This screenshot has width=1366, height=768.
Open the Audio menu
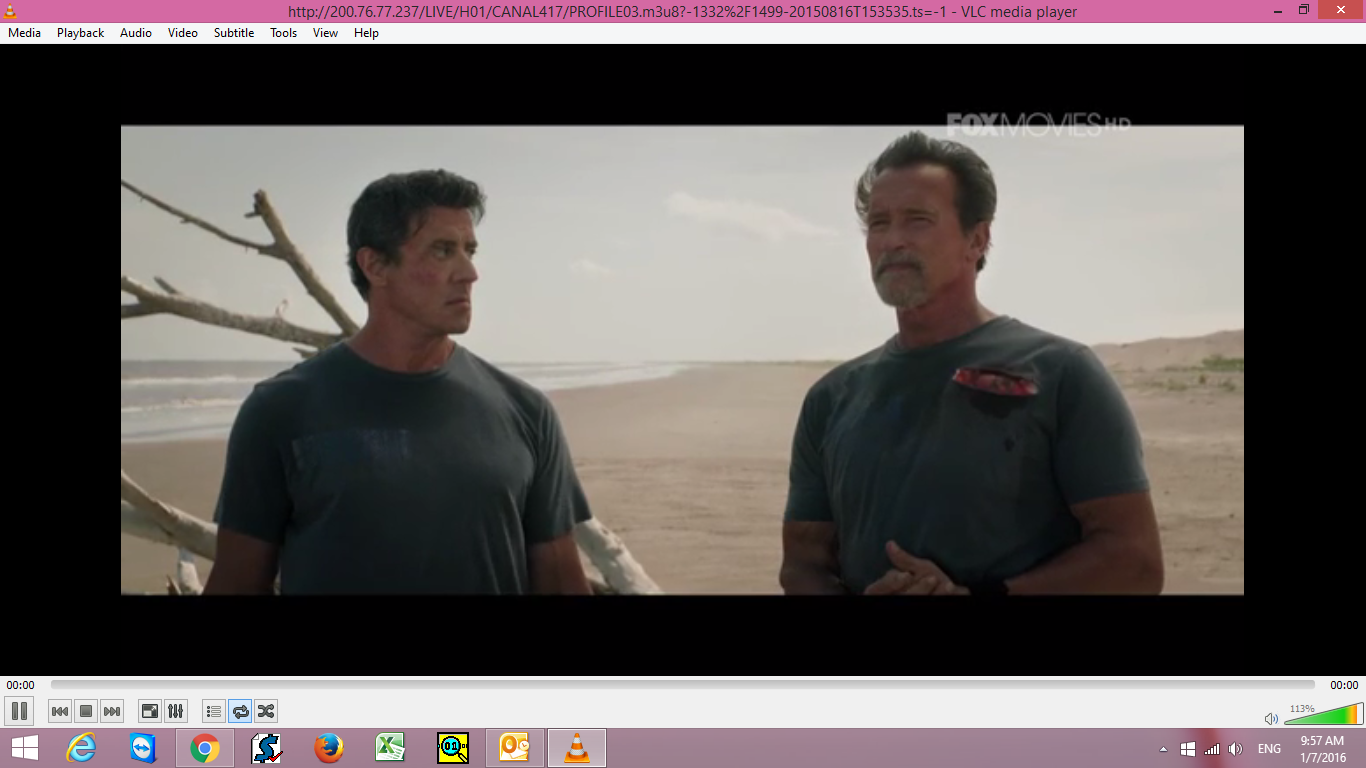pyautogui.click(x=136, y=33)
